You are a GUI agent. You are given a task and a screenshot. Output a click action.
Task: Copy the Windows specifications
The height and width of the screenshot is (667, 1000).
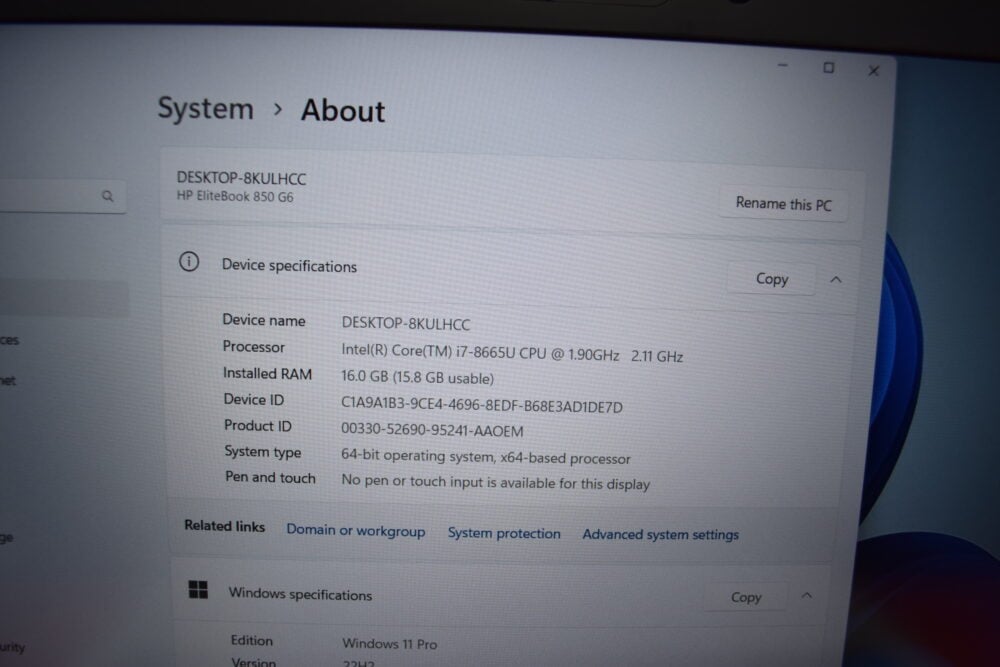point(746,597)
